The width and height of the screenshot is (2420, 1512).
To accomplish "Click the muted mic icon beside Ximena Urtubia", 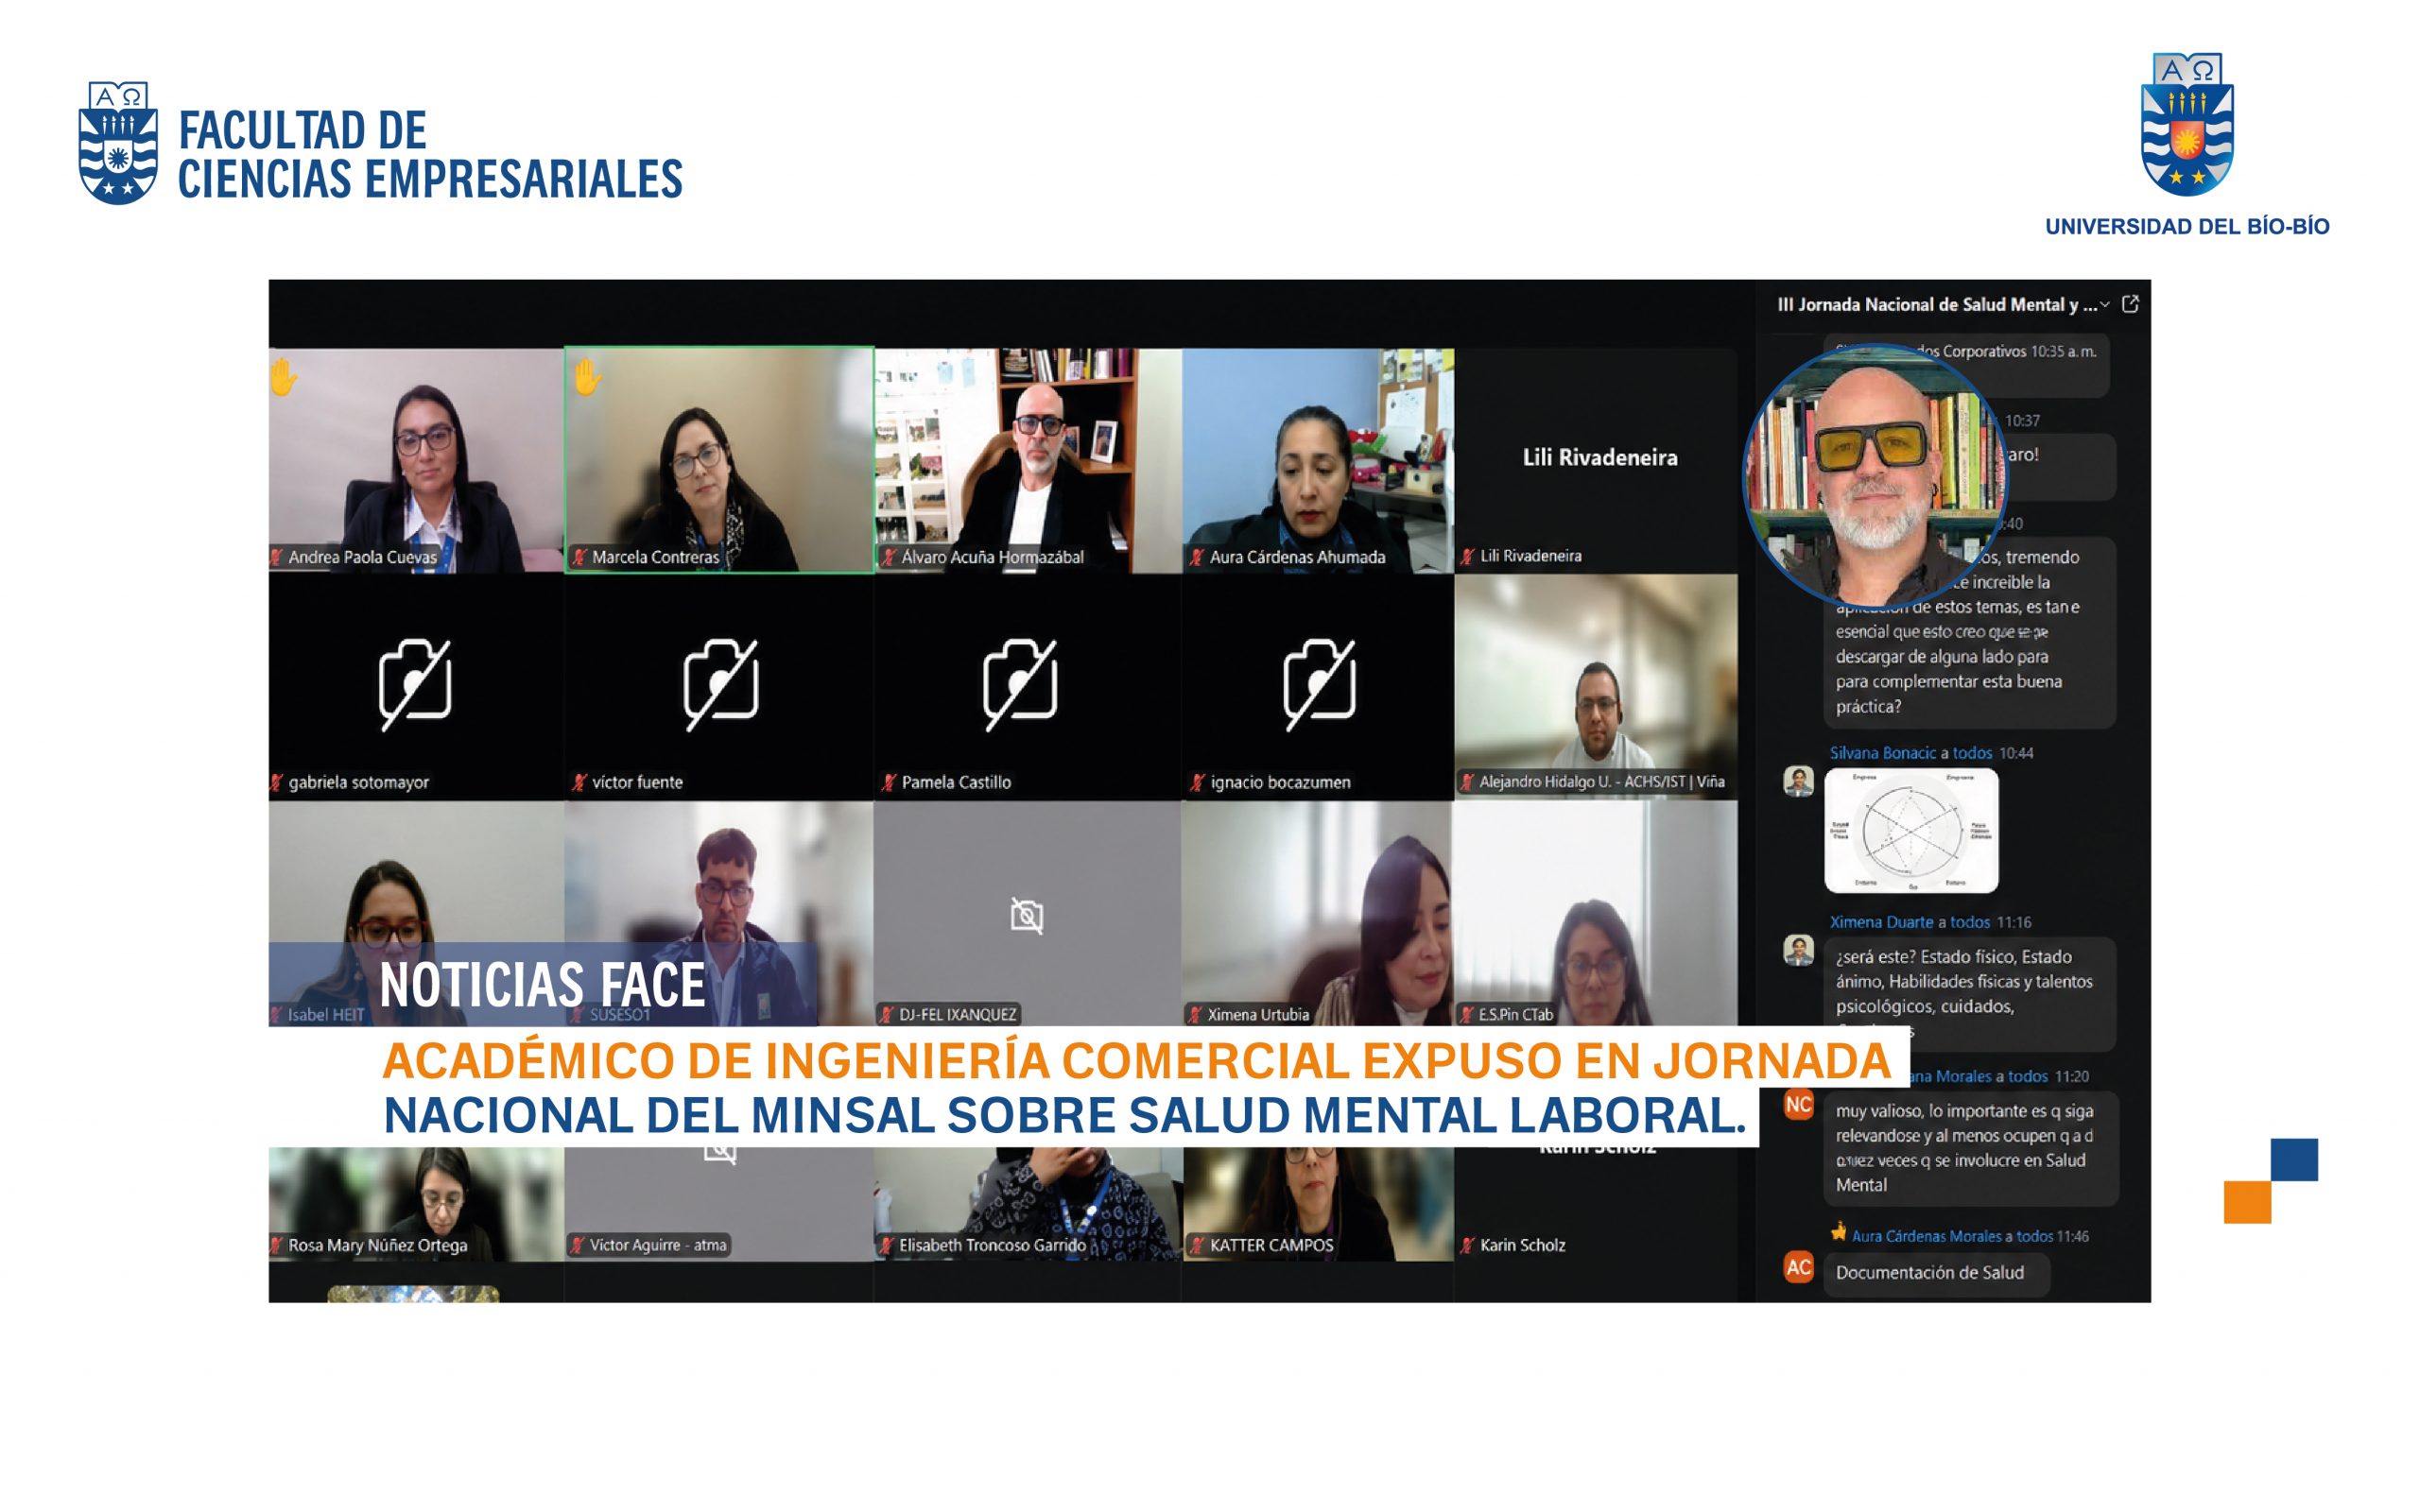I will click(1195, 1014).
